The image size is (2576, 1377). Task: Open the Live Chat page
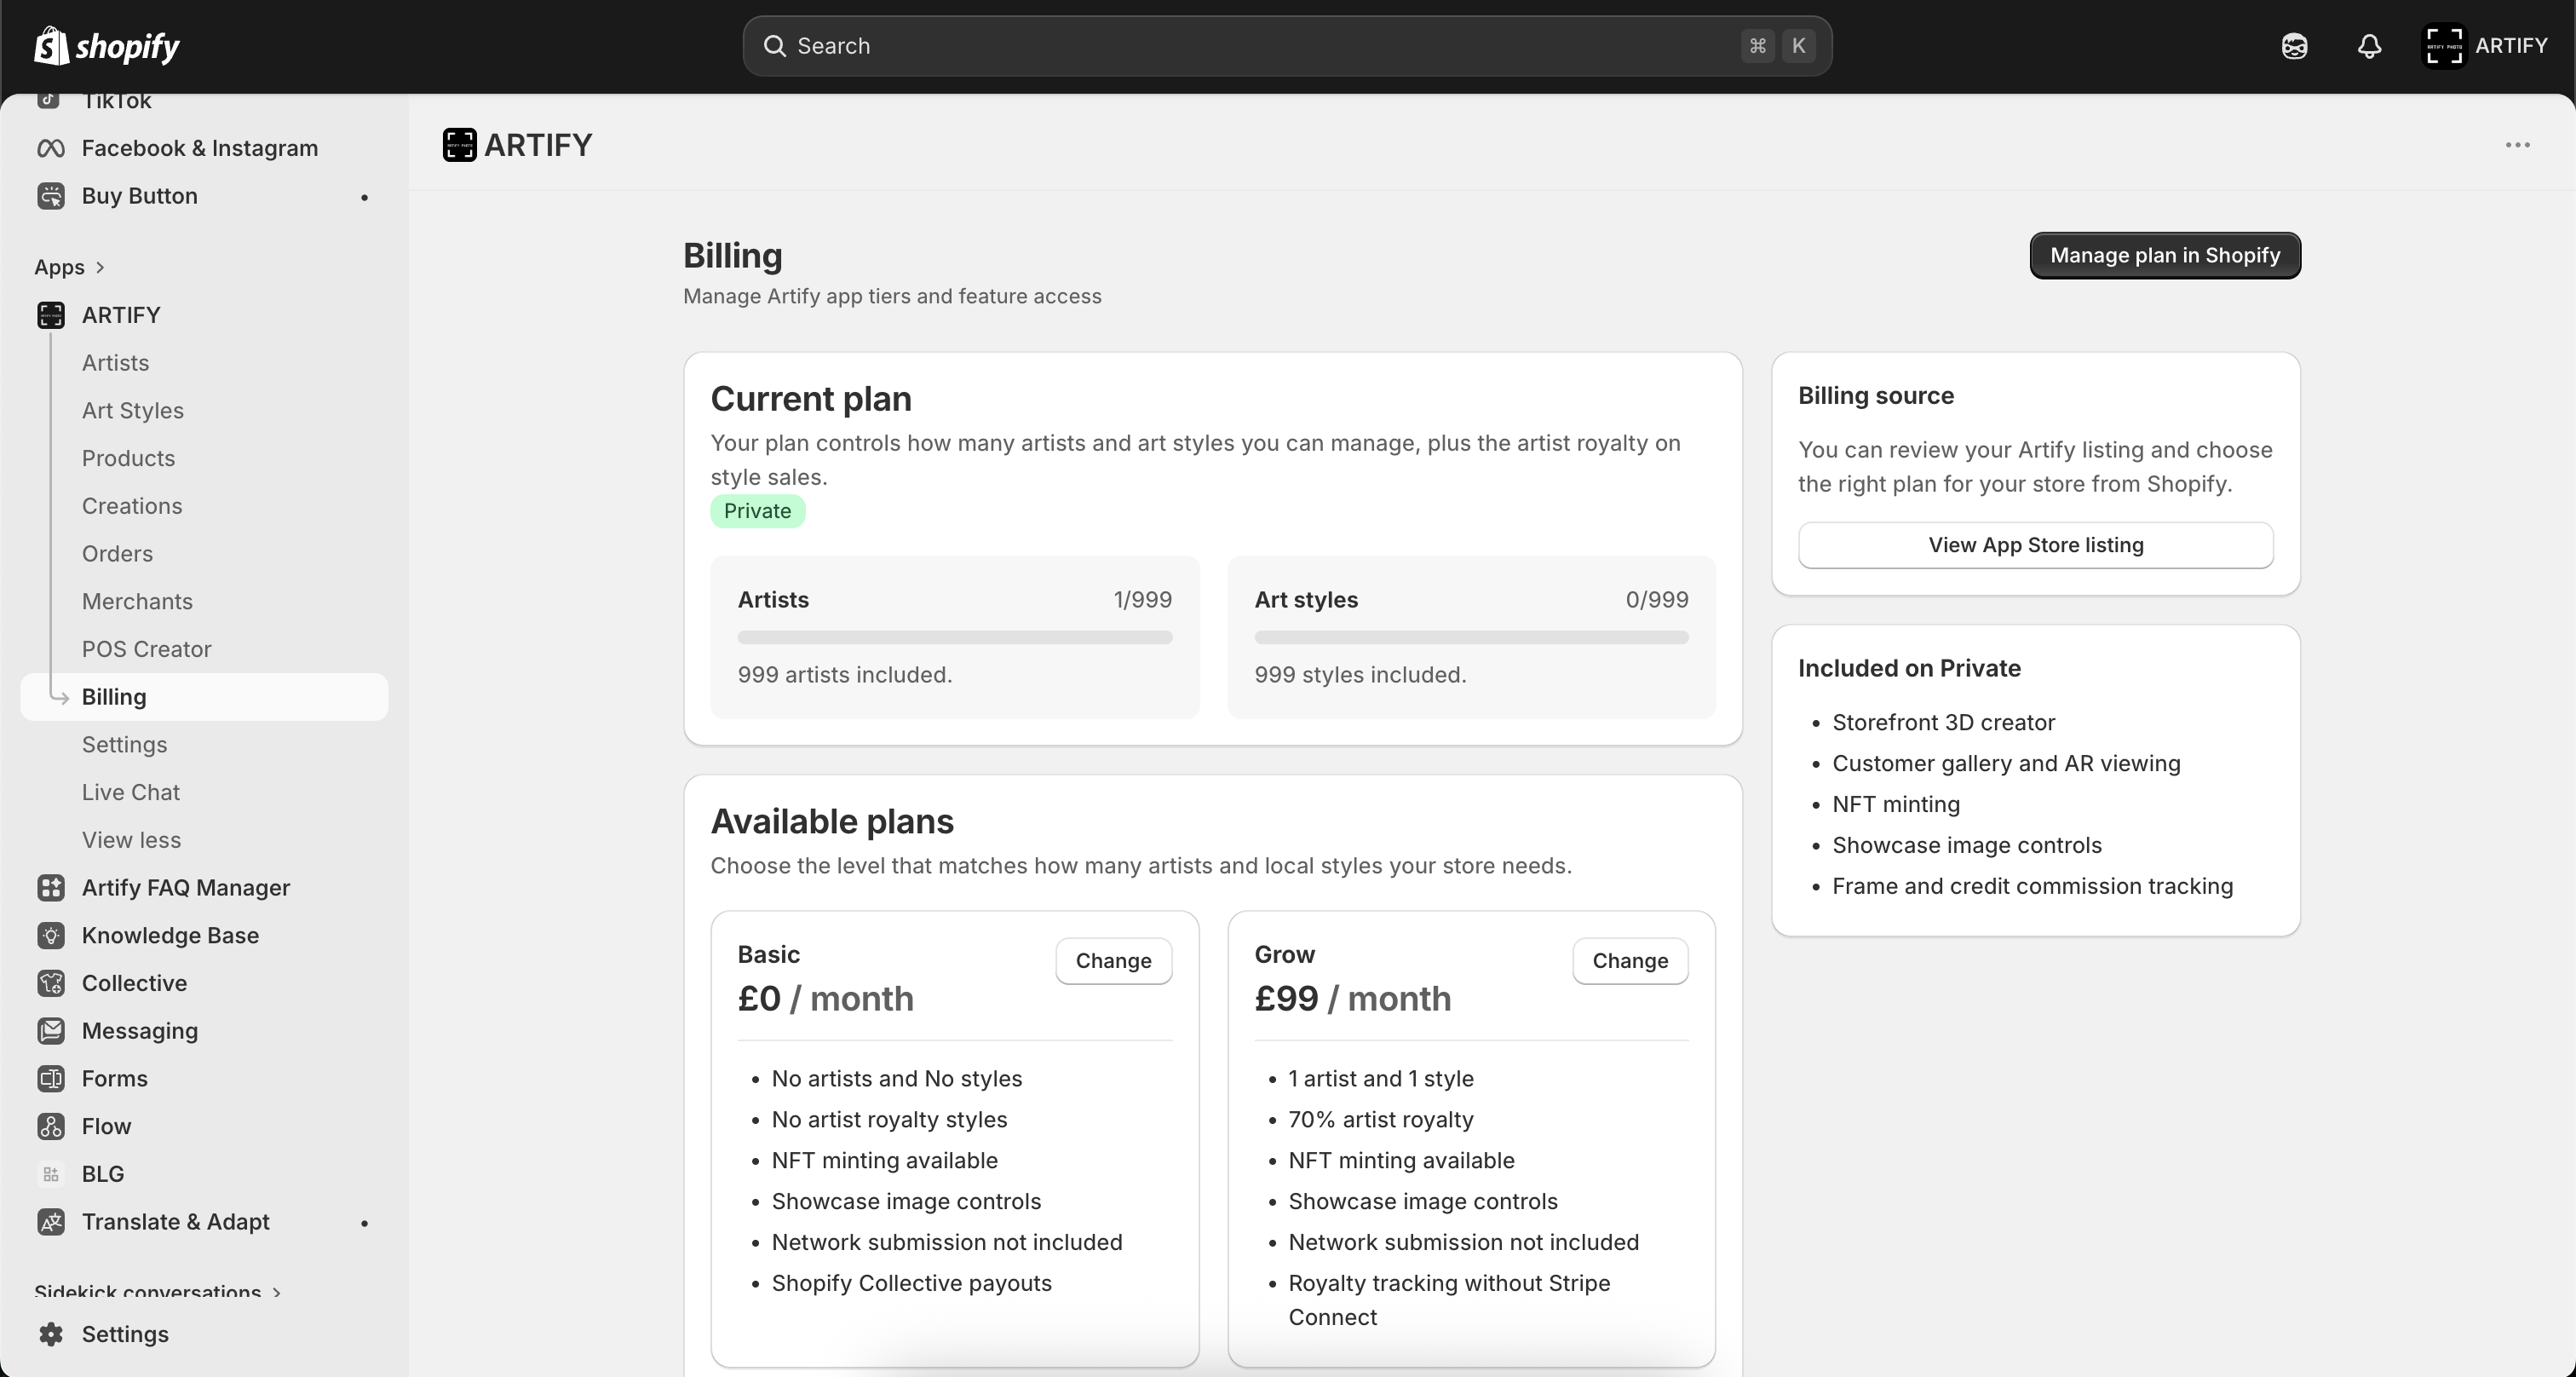click(x=130, y=792)
